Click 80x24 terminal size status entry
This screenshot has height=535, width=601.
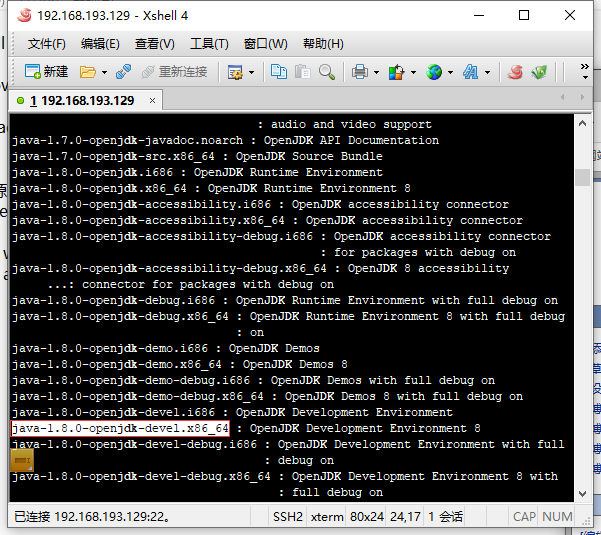coord(367,517)
